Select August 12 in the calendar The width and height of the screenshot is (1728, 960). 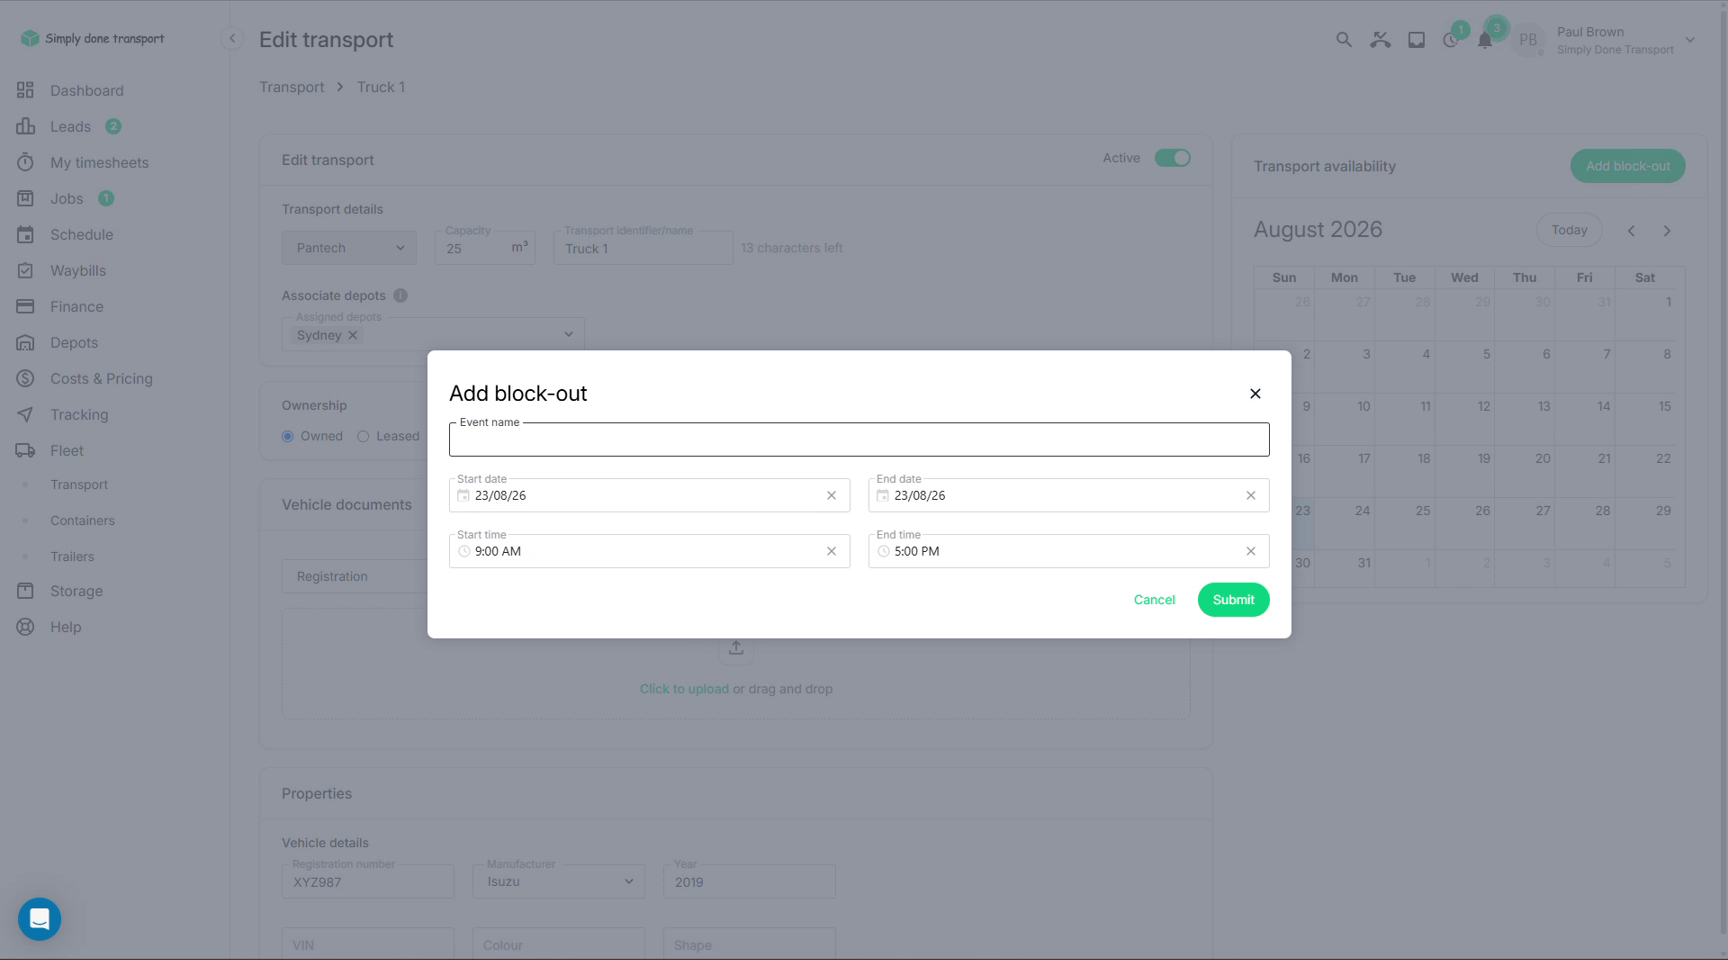point(1464,419)
